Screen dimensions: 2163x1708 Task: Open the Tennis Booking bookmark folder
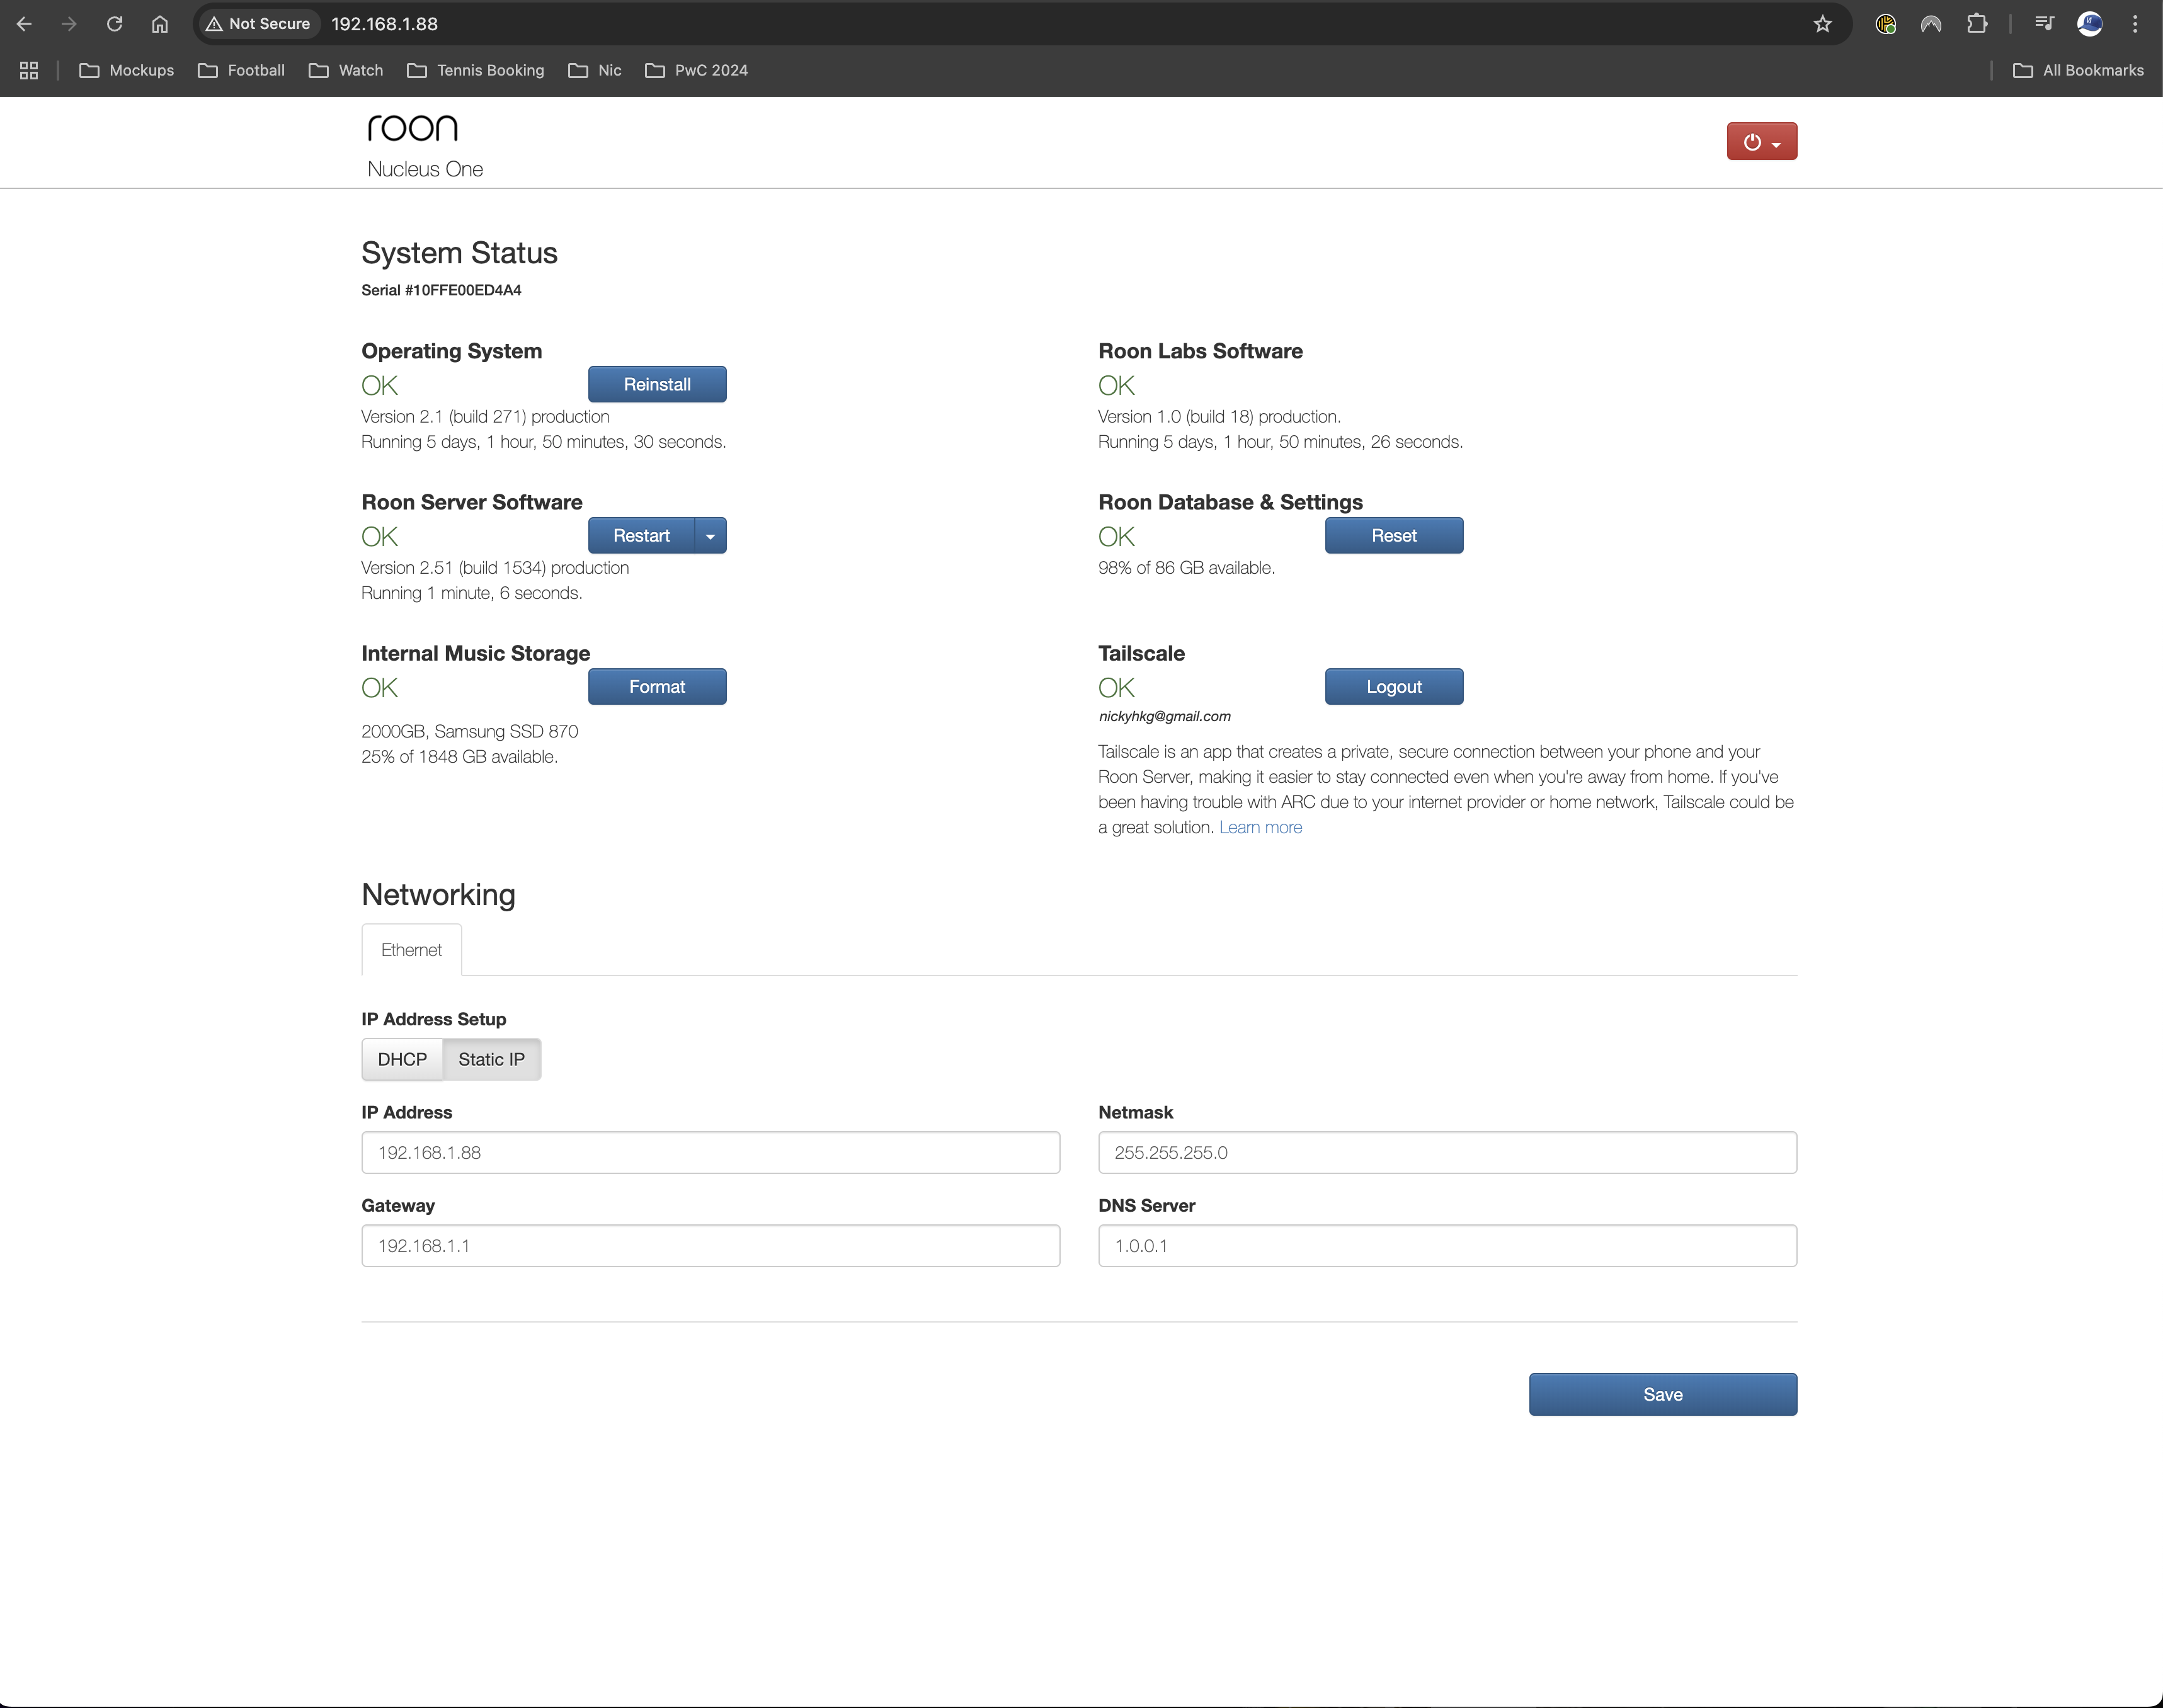[x=476, y=70]
